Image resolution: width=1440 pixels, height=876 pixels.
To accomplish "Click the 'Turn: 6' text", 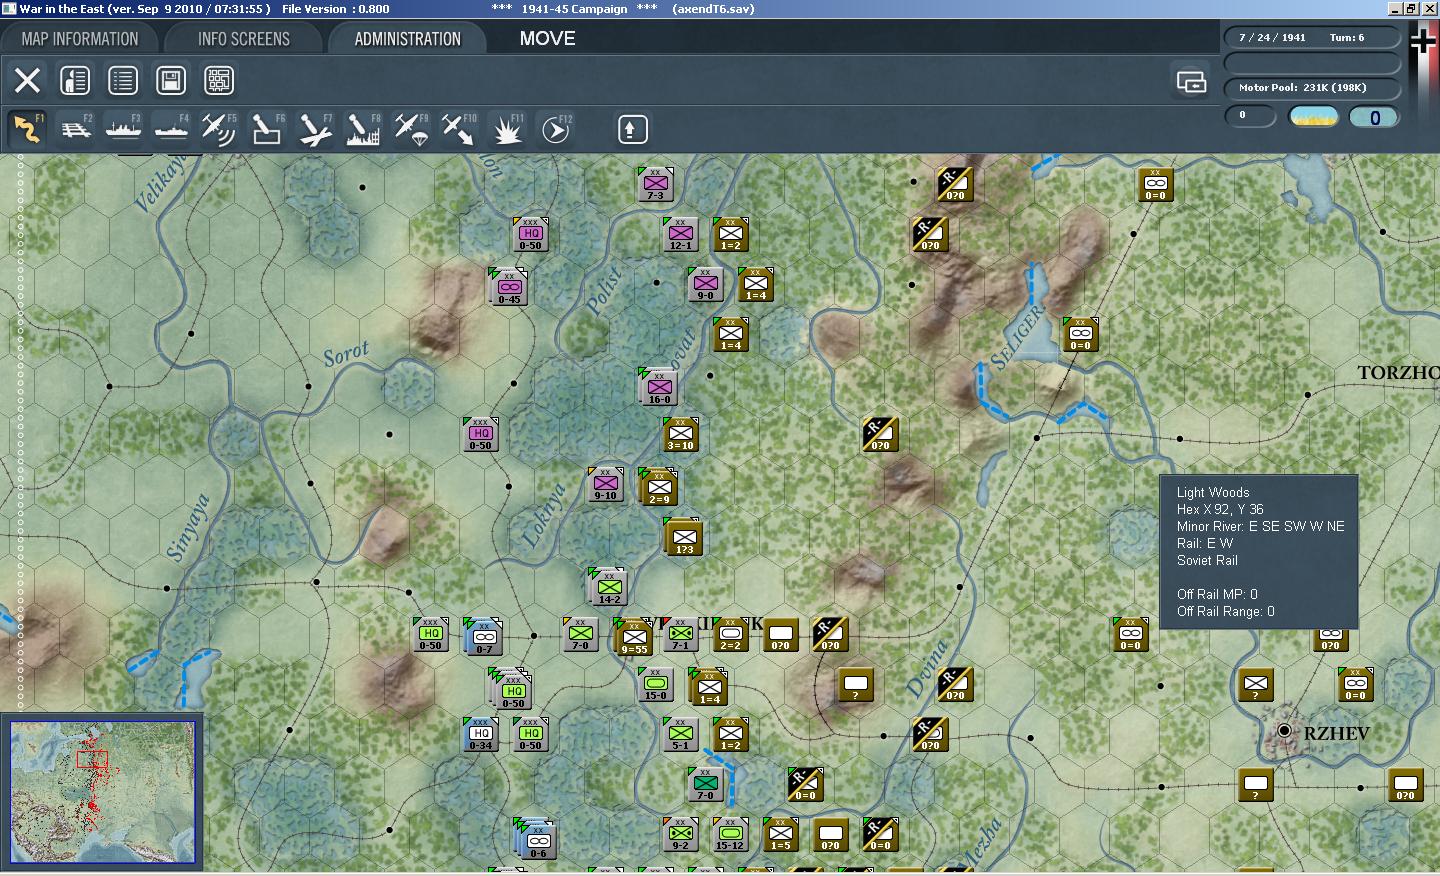I will 1347,38.
